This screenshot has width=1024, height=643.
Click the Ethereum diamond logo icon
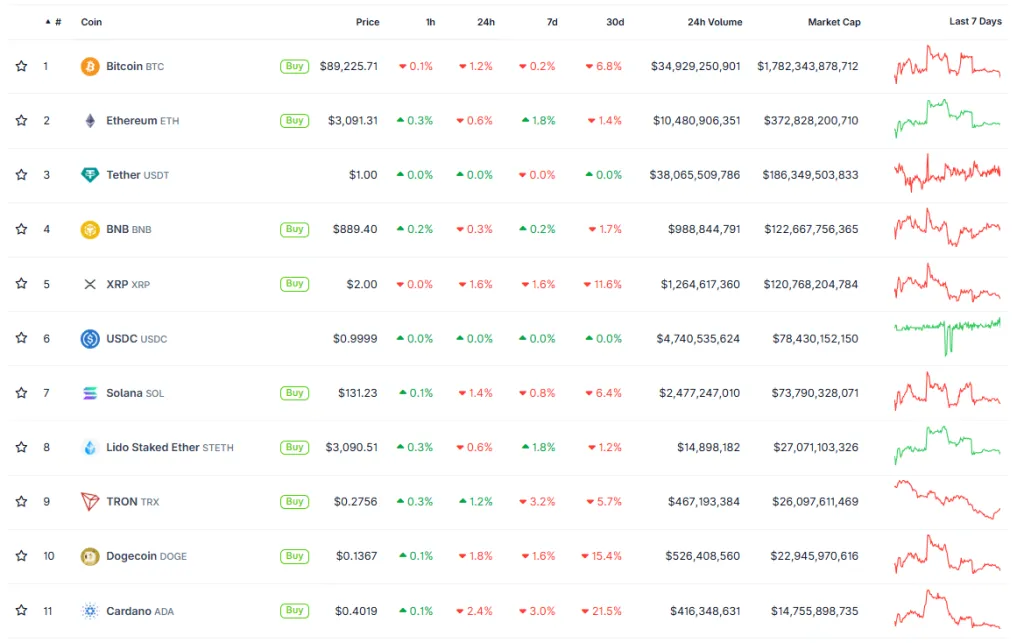(90, 121)
